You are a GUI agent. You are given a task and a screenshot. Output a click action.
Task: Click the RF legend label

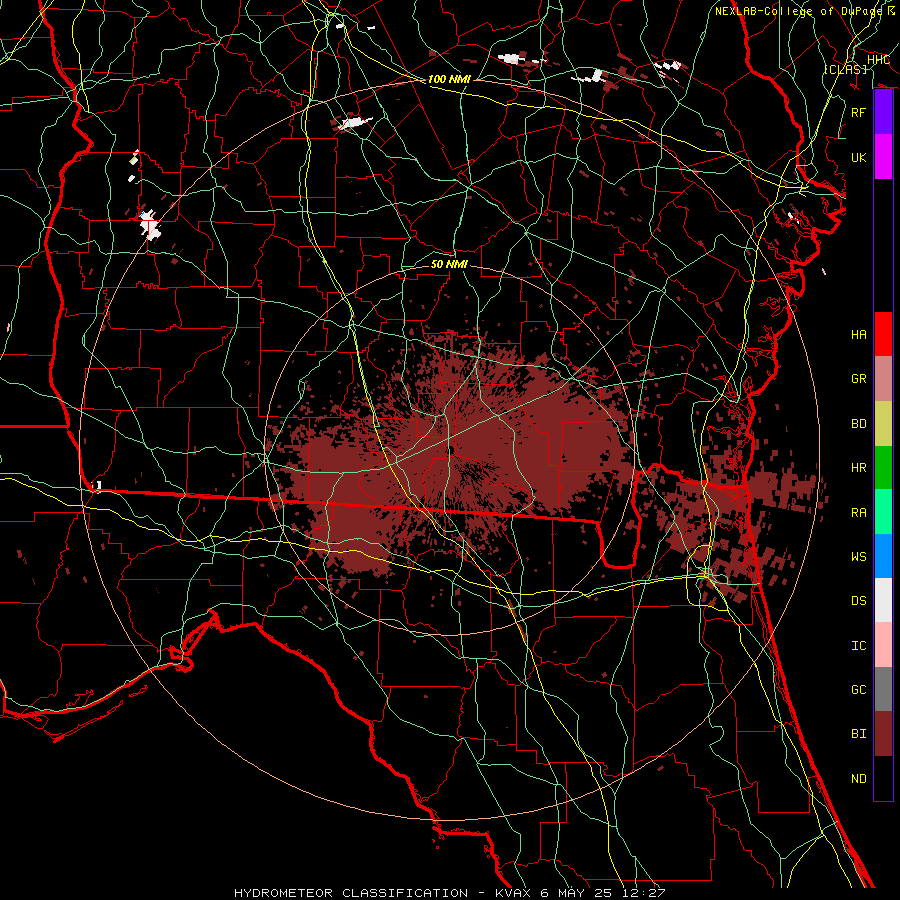pos(859,112)
